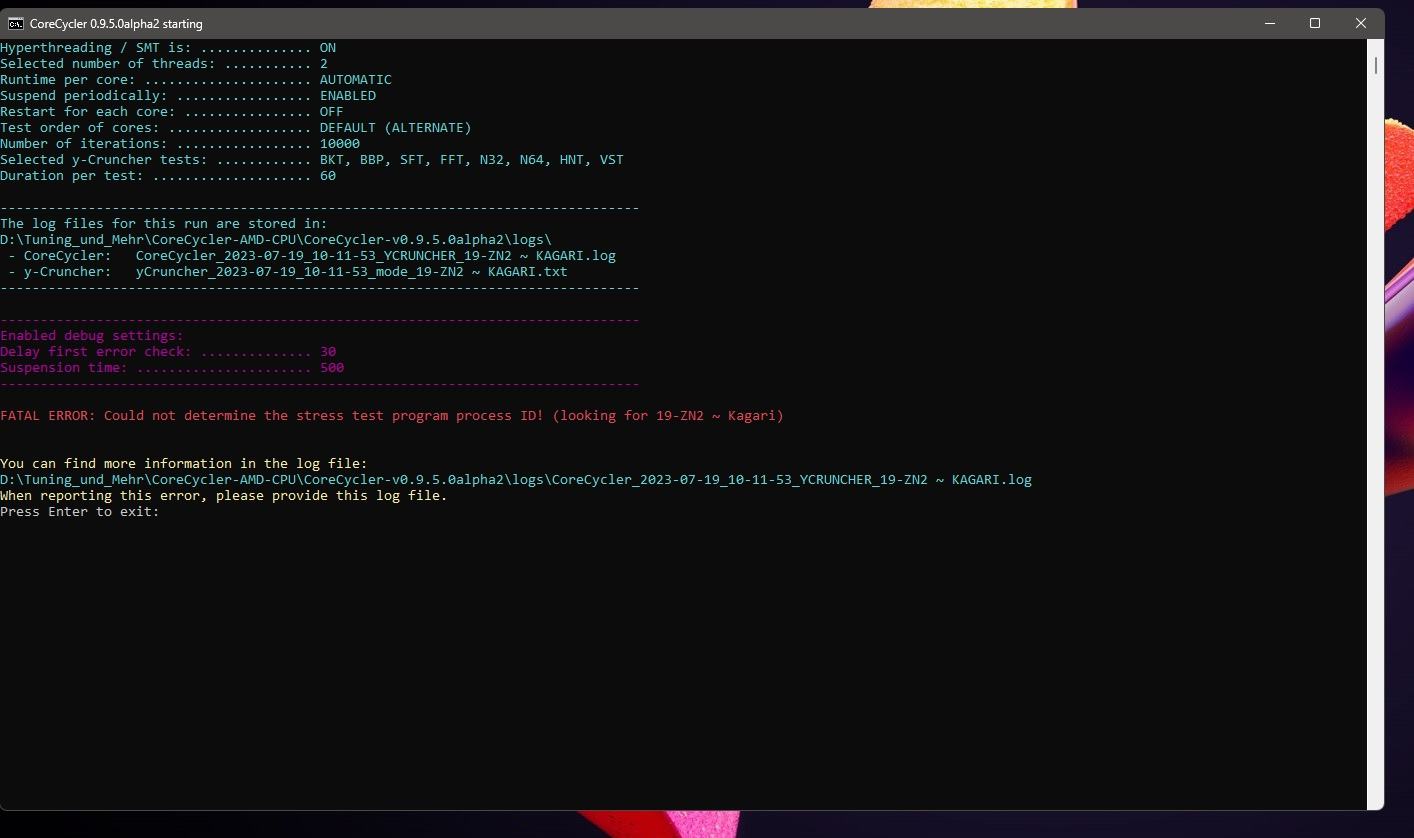This screenshot has height=838, width=1414.
Task: Click the 'Suspension time' 500 line
Action: (172, 368)
